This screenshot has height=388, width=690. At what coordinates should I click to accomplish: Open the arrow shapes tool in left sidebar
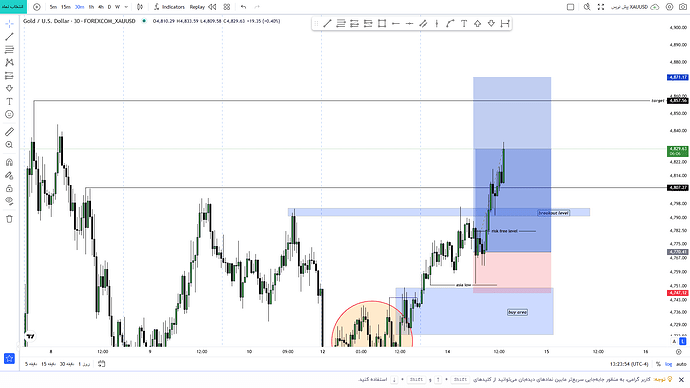click(9, 88)
